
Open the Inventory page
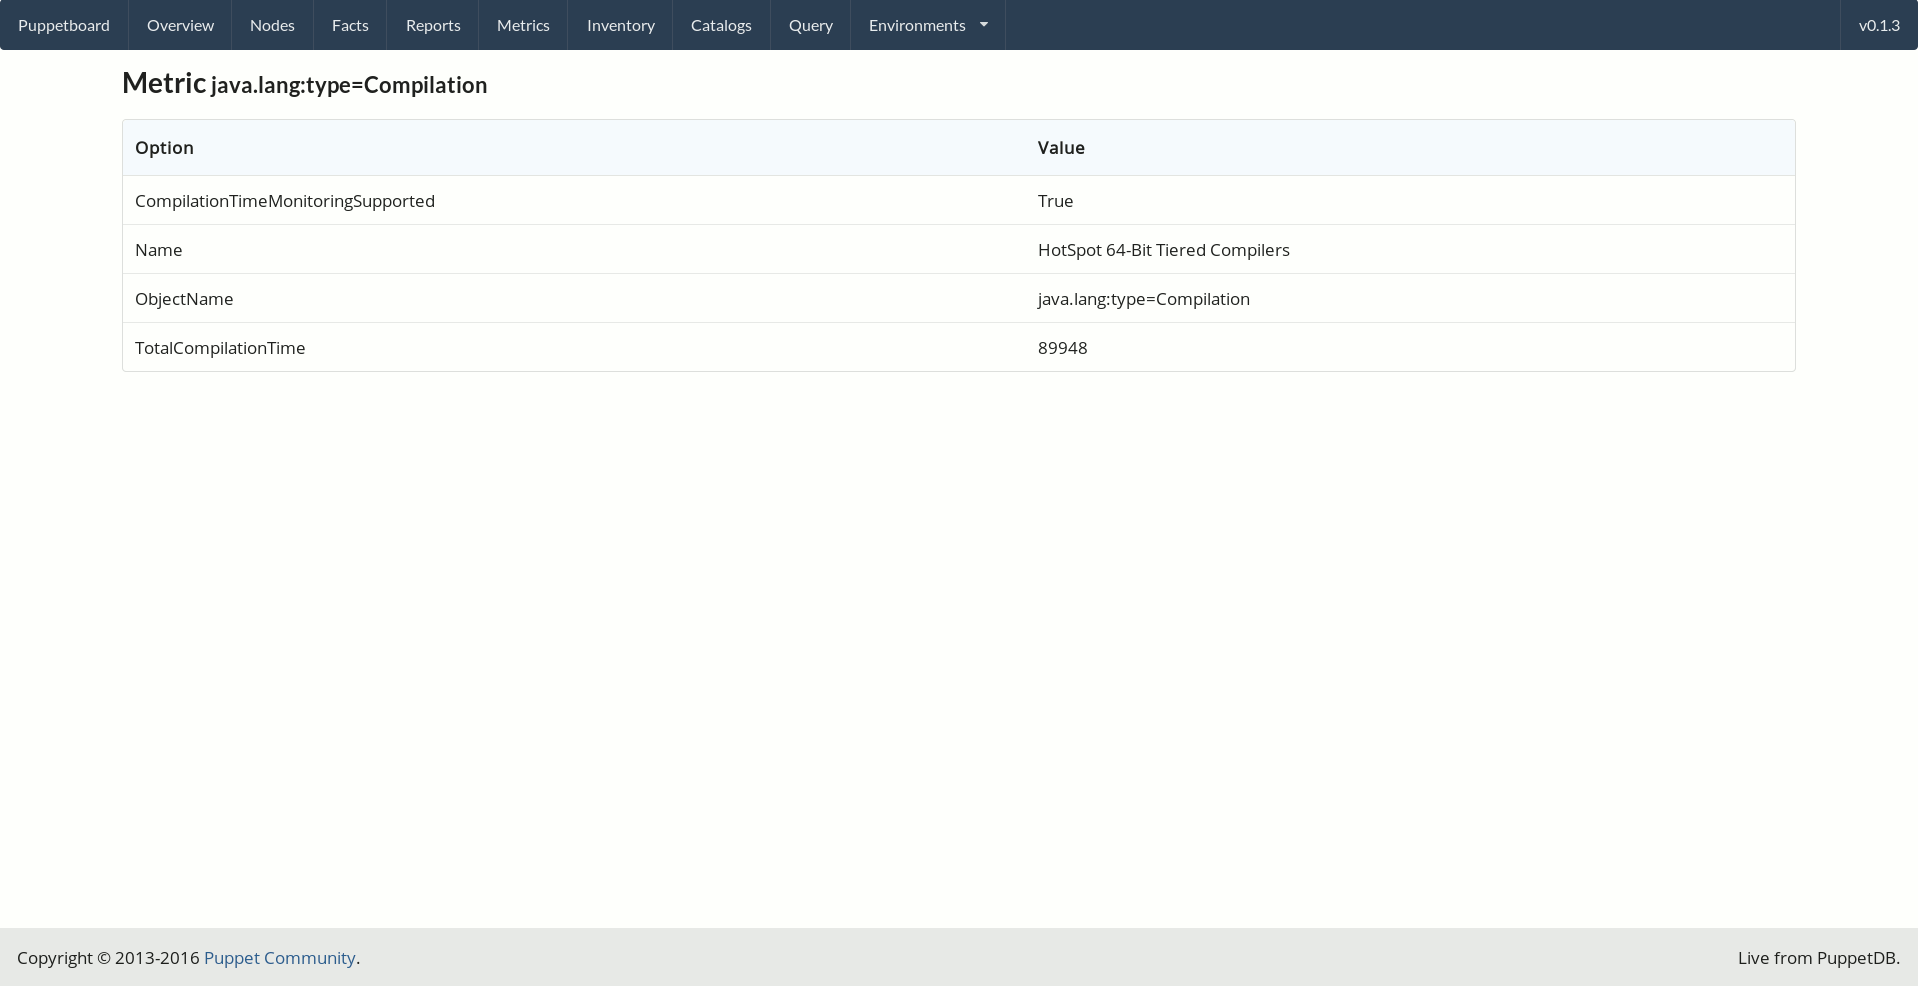[620, 25]
